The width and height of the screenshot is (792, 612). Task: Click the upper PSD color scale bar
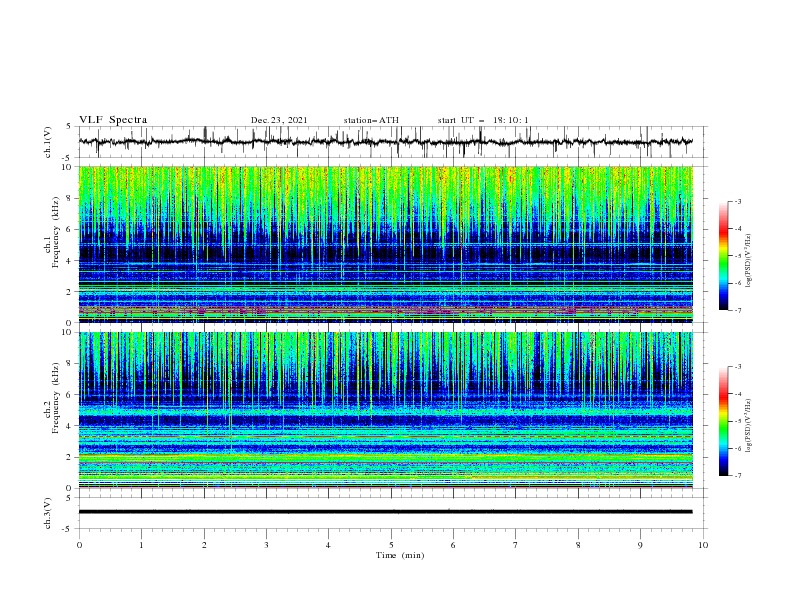(x=723, y=256)
